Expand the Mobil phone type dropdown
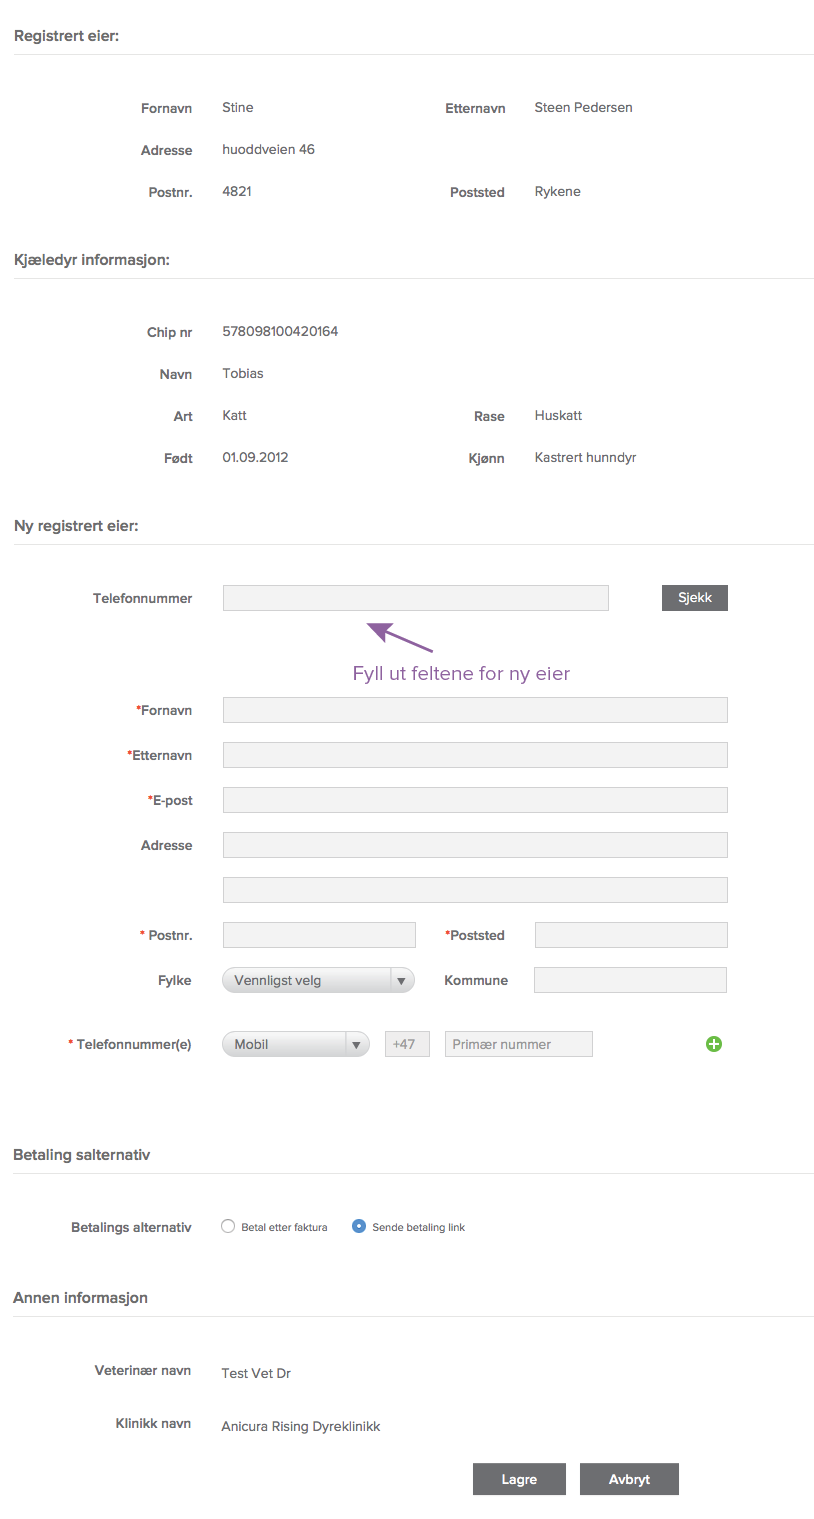 [x=295, y=1044]
